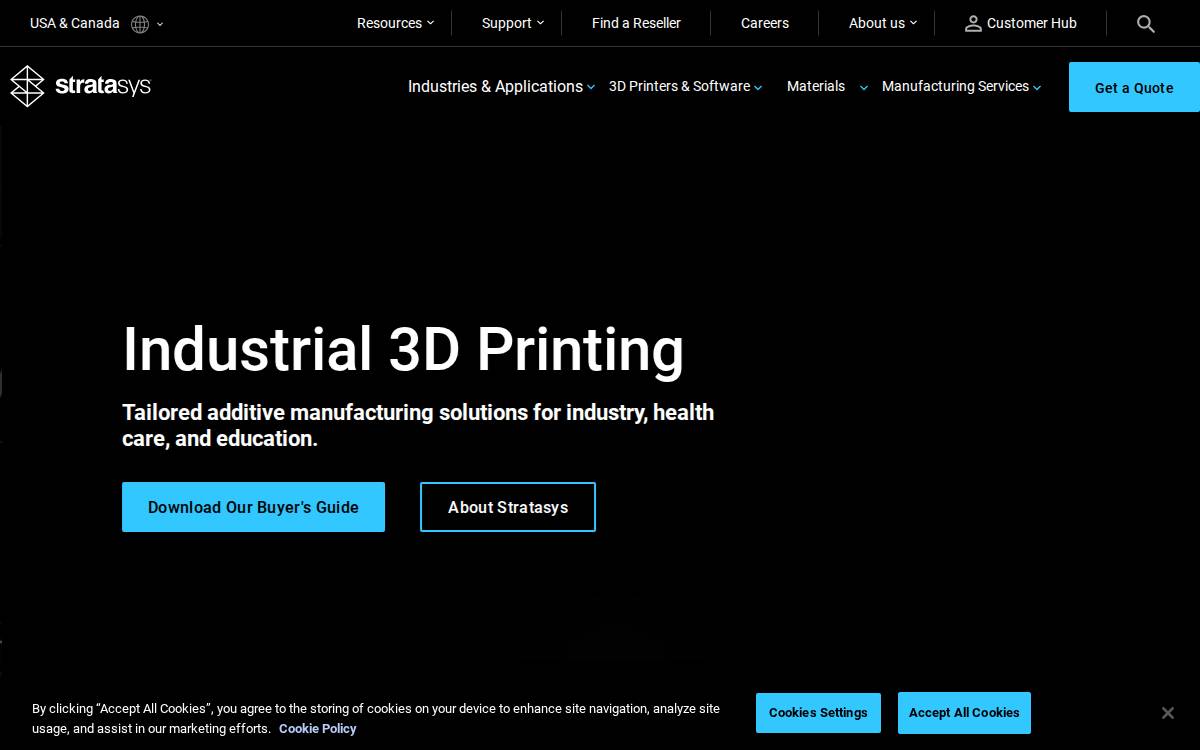Open the Cookie Policy link

point(318,729)
